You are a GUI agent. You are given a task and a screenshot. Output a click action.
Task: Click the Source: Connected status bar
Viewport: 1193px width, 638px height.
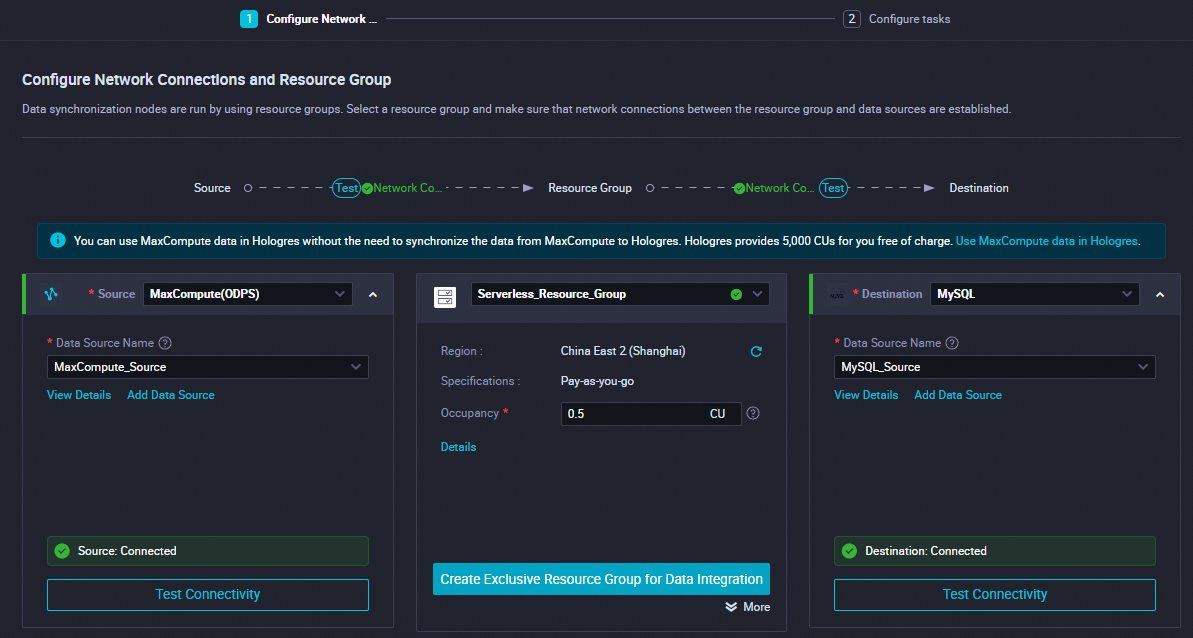pos(208,551)
